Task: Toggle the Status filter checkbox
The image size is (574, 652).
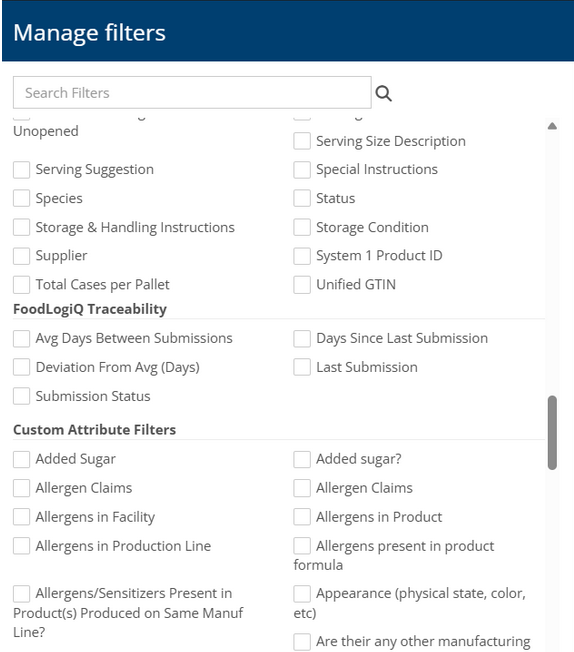Action: pyautogui.click(x=302, y=198)
